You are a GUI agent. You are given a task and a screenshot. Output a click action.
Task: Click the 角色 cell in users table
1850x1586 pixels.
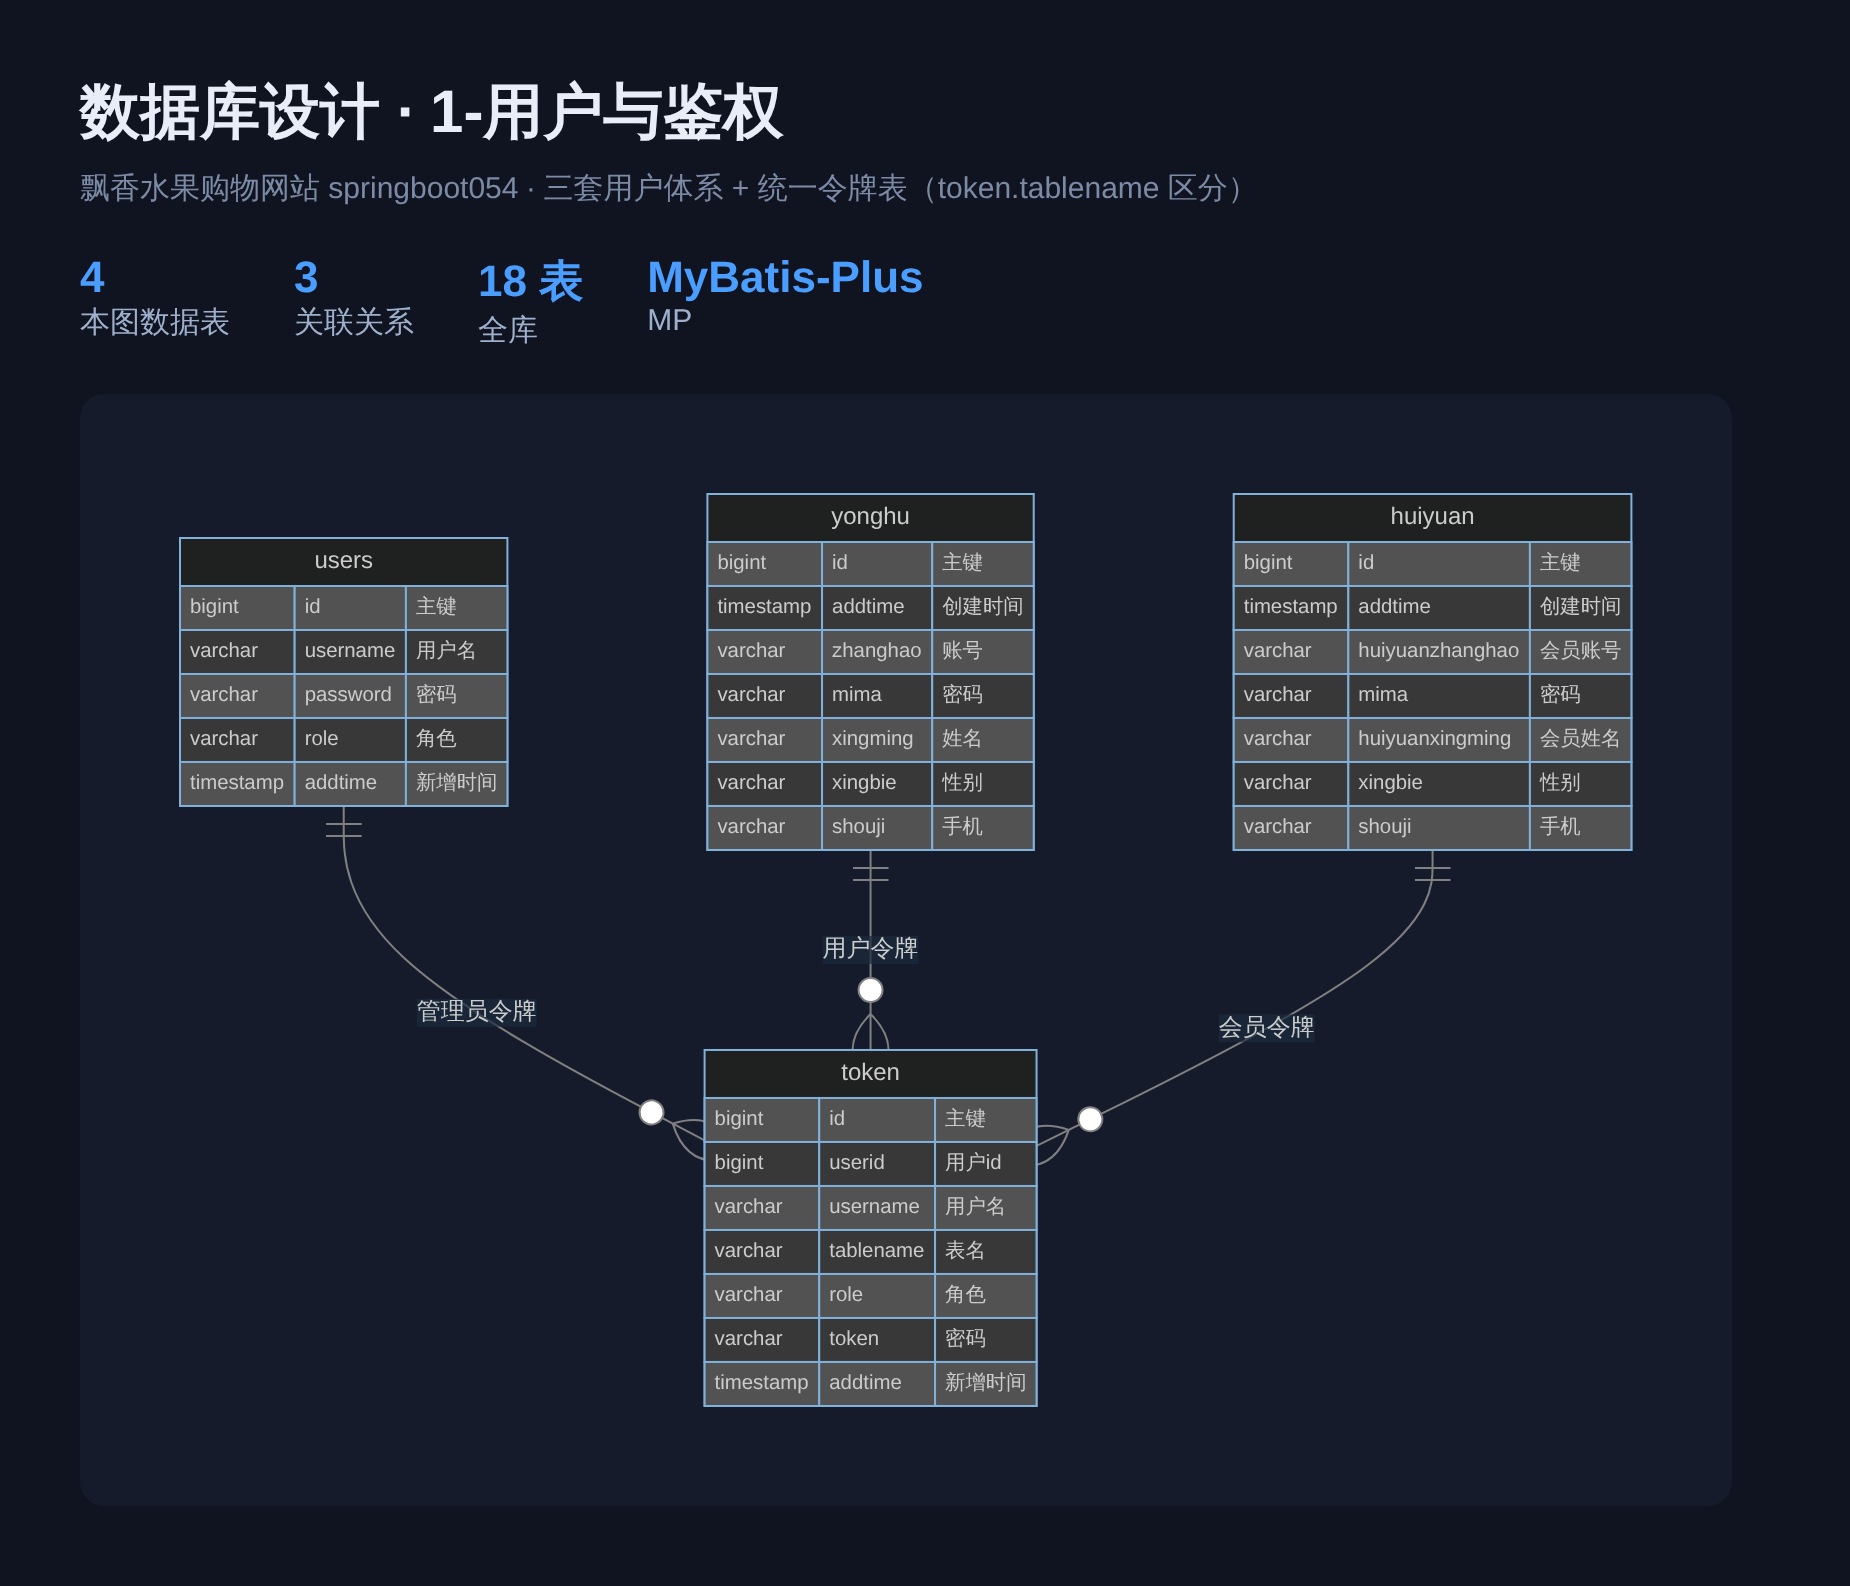click(x=456, y=739)
